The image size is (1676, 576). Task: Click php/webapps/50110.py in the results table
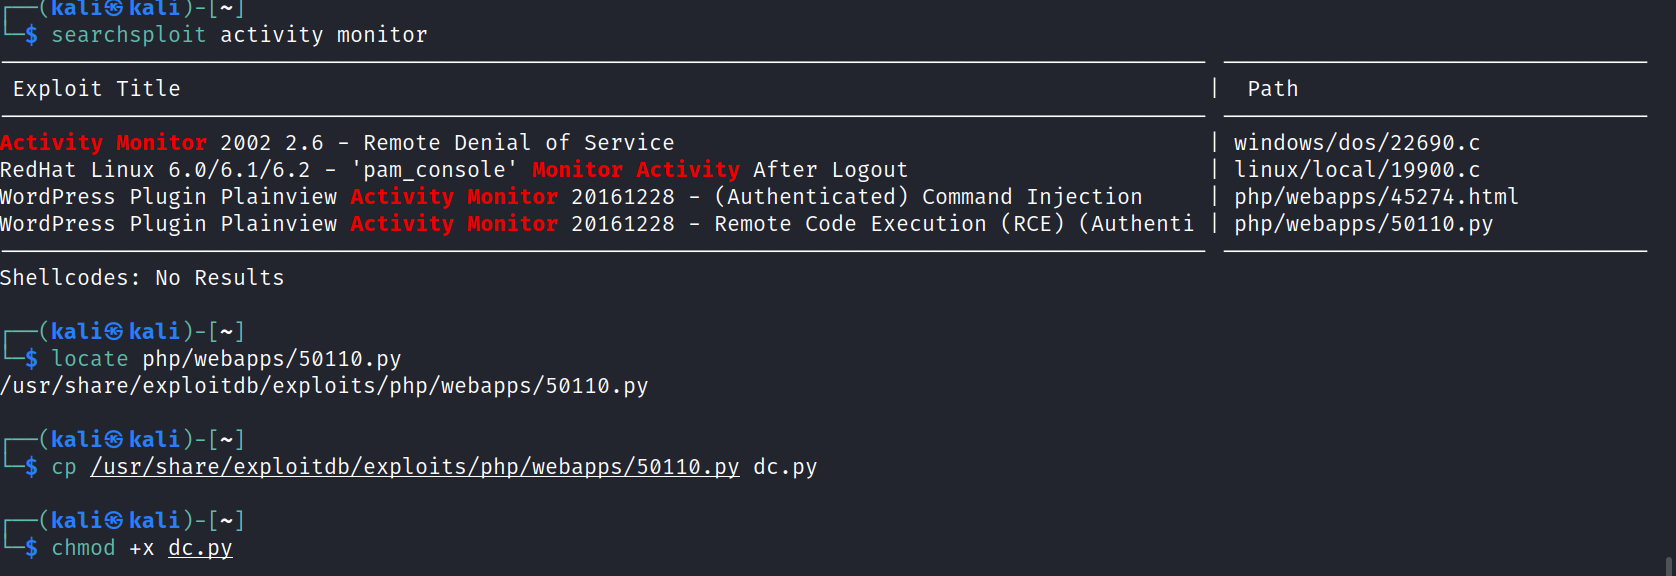1362,224
